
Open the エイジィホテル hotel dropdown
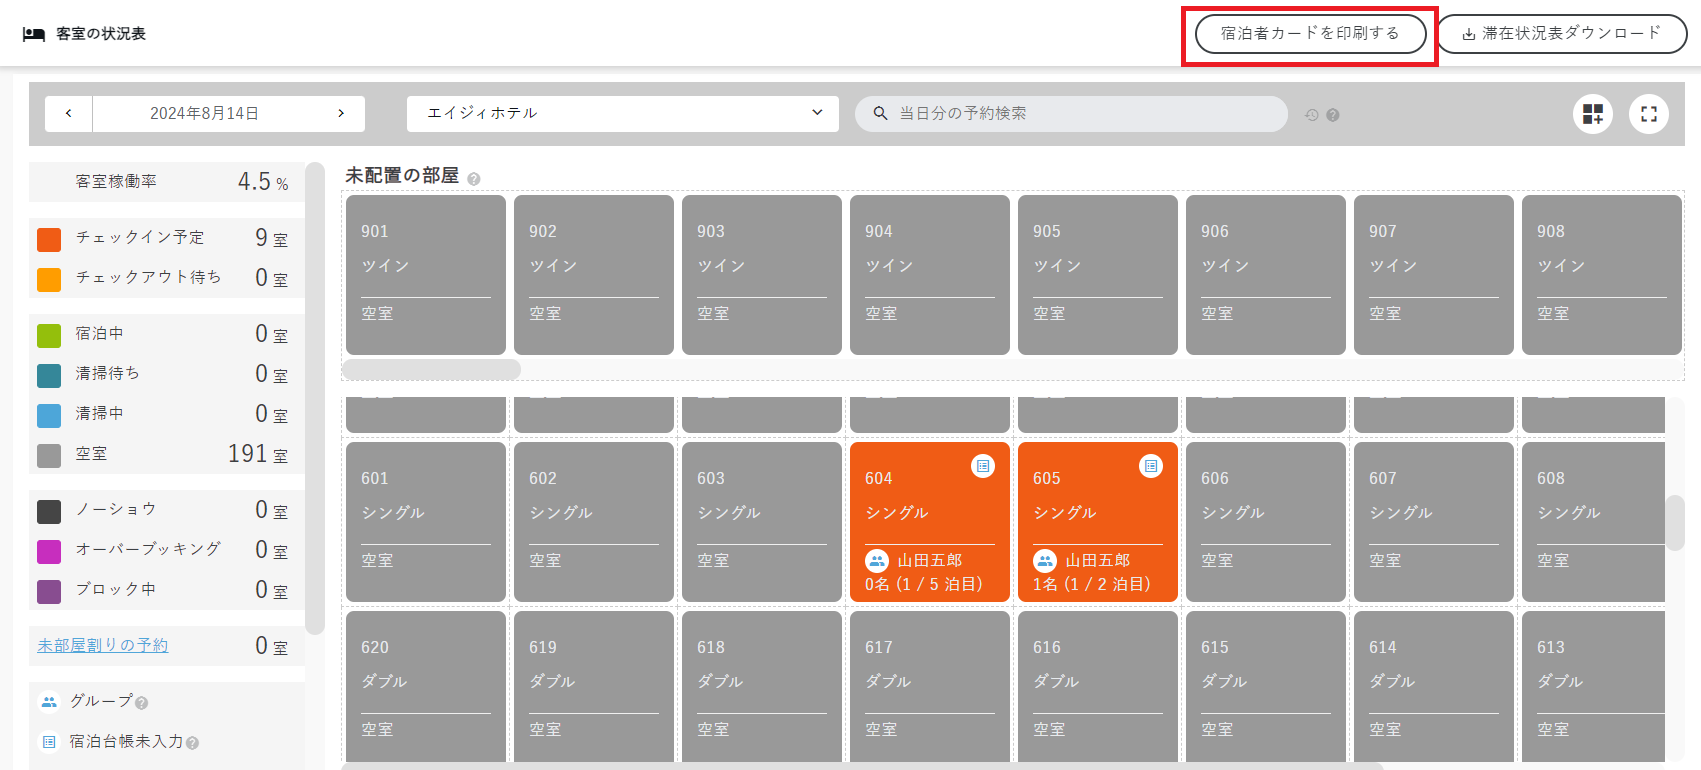pyautogui.click(x=622, y=114)
